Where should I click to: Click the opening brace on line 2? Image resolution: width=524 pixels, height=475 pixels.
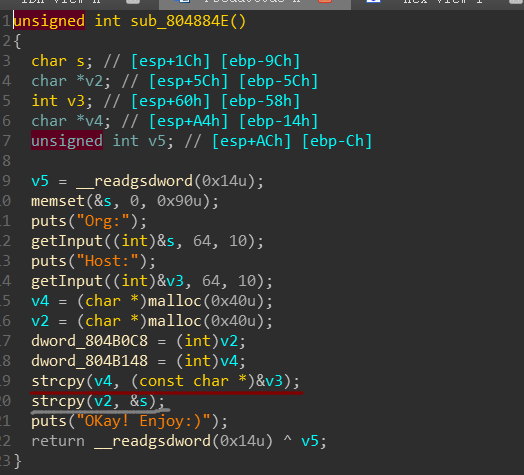[x=18, y=42]
